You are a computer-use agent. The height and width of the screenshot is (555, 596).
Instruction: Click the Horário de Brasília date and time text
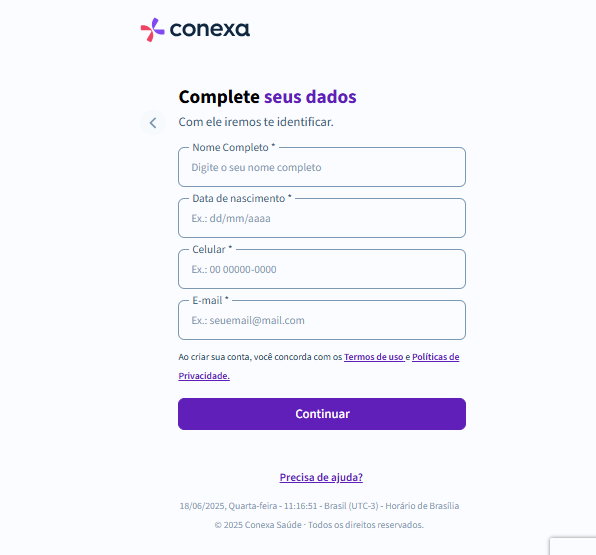coord(319,506)
